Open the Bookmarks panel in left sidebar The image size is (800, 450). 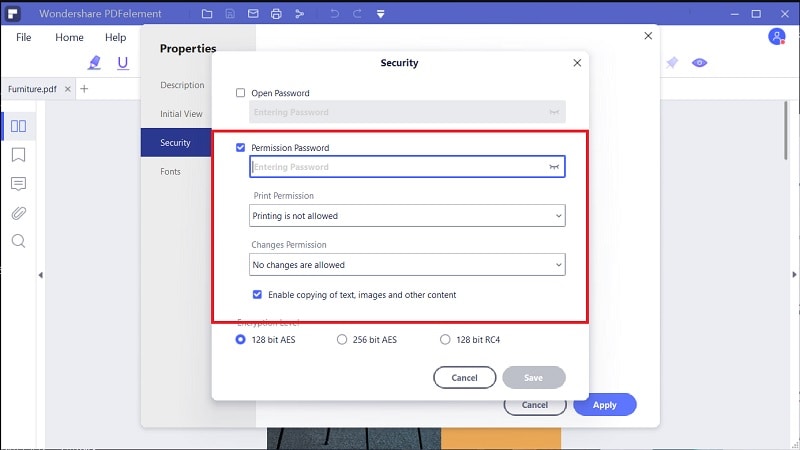coord(18,155)
